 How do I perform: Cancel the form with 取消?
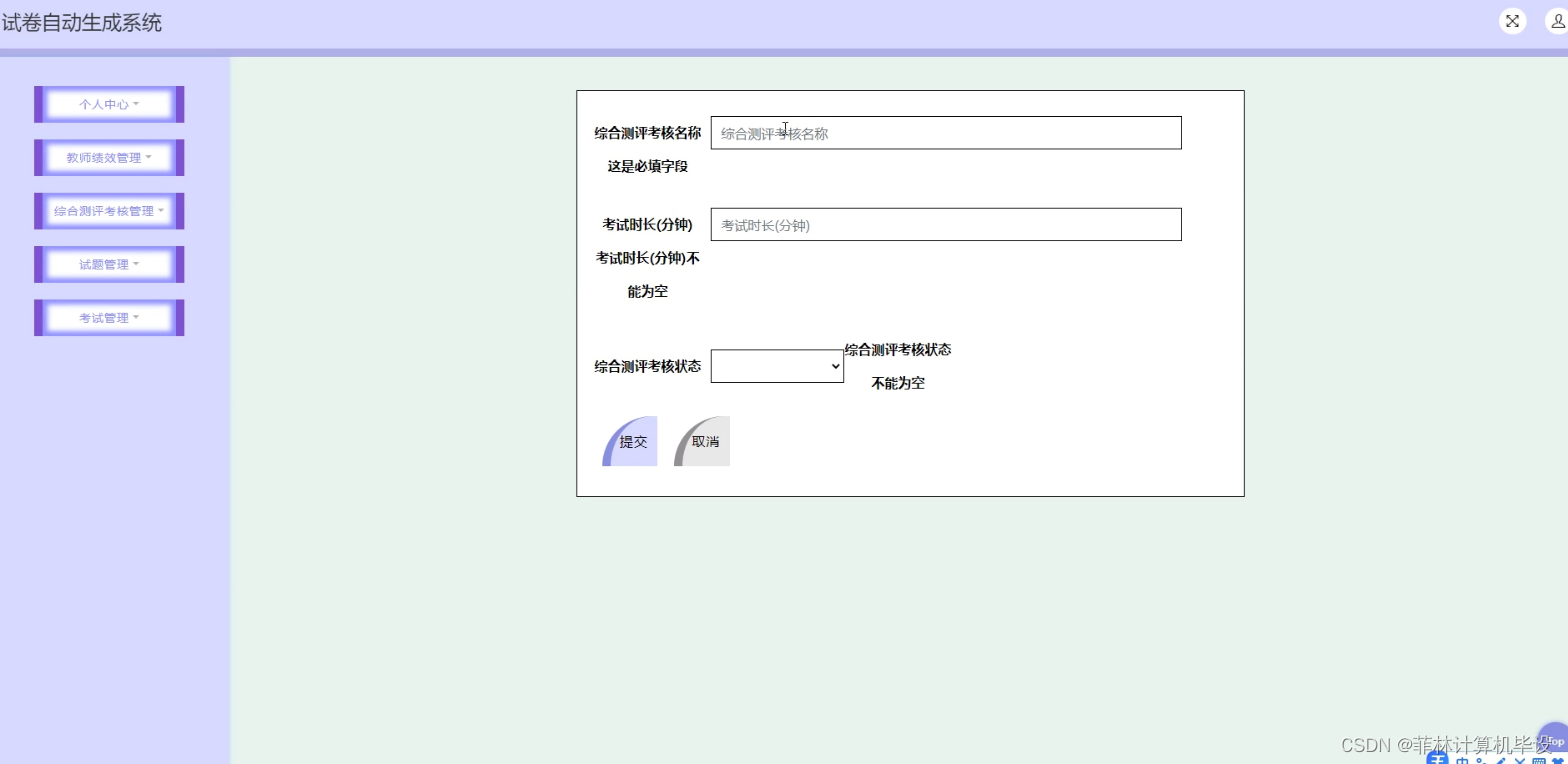(x=702, y=441)
